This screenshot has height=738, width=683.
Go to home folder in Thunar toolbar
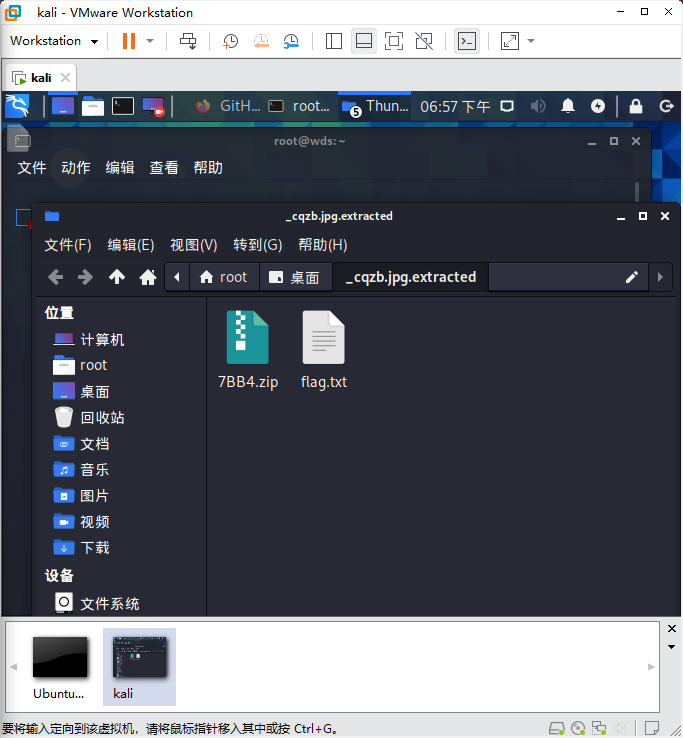pos(148,277)
